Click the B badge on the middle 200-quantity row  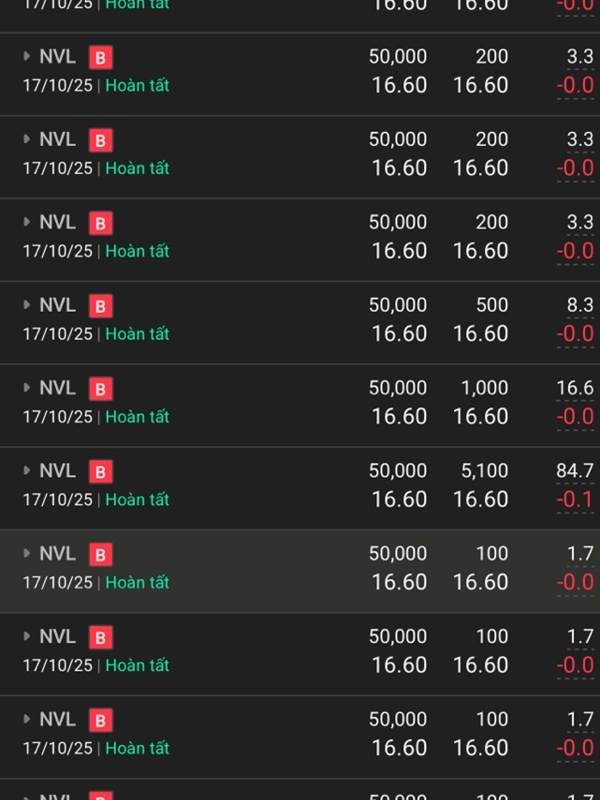pos(100,140)
